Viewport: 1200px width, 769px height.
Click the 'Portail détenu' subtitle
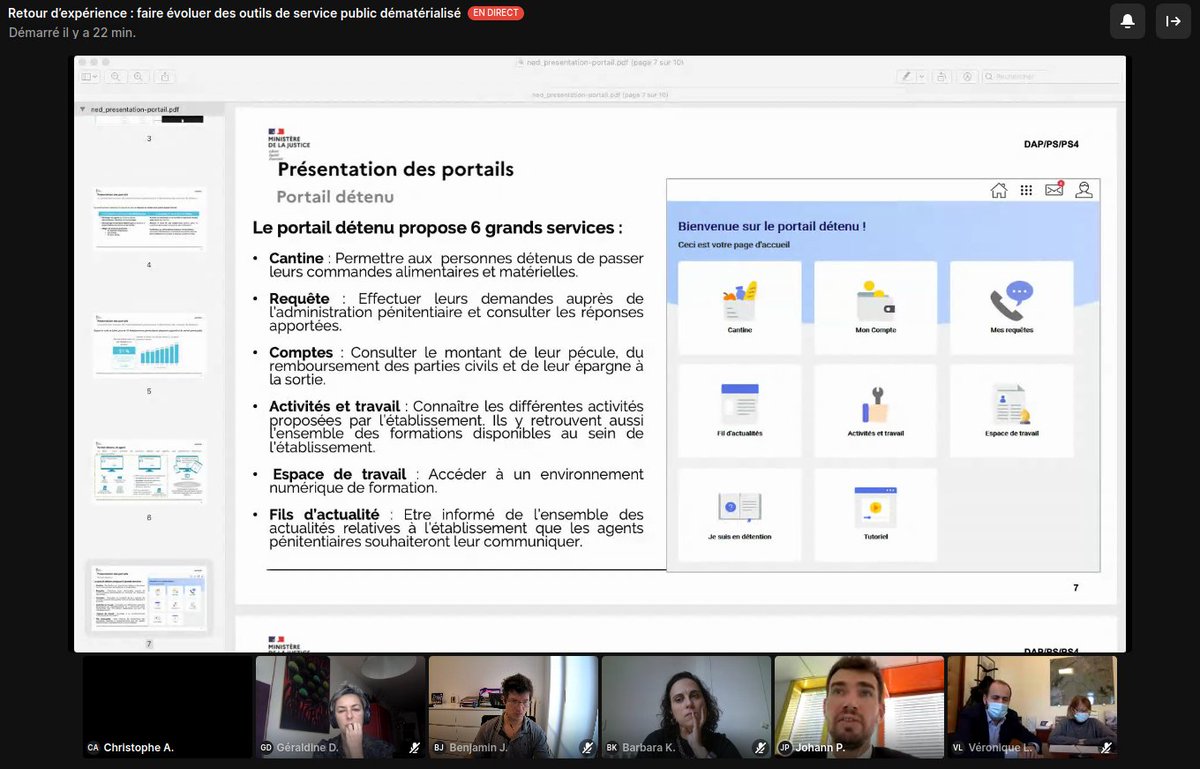335,197
